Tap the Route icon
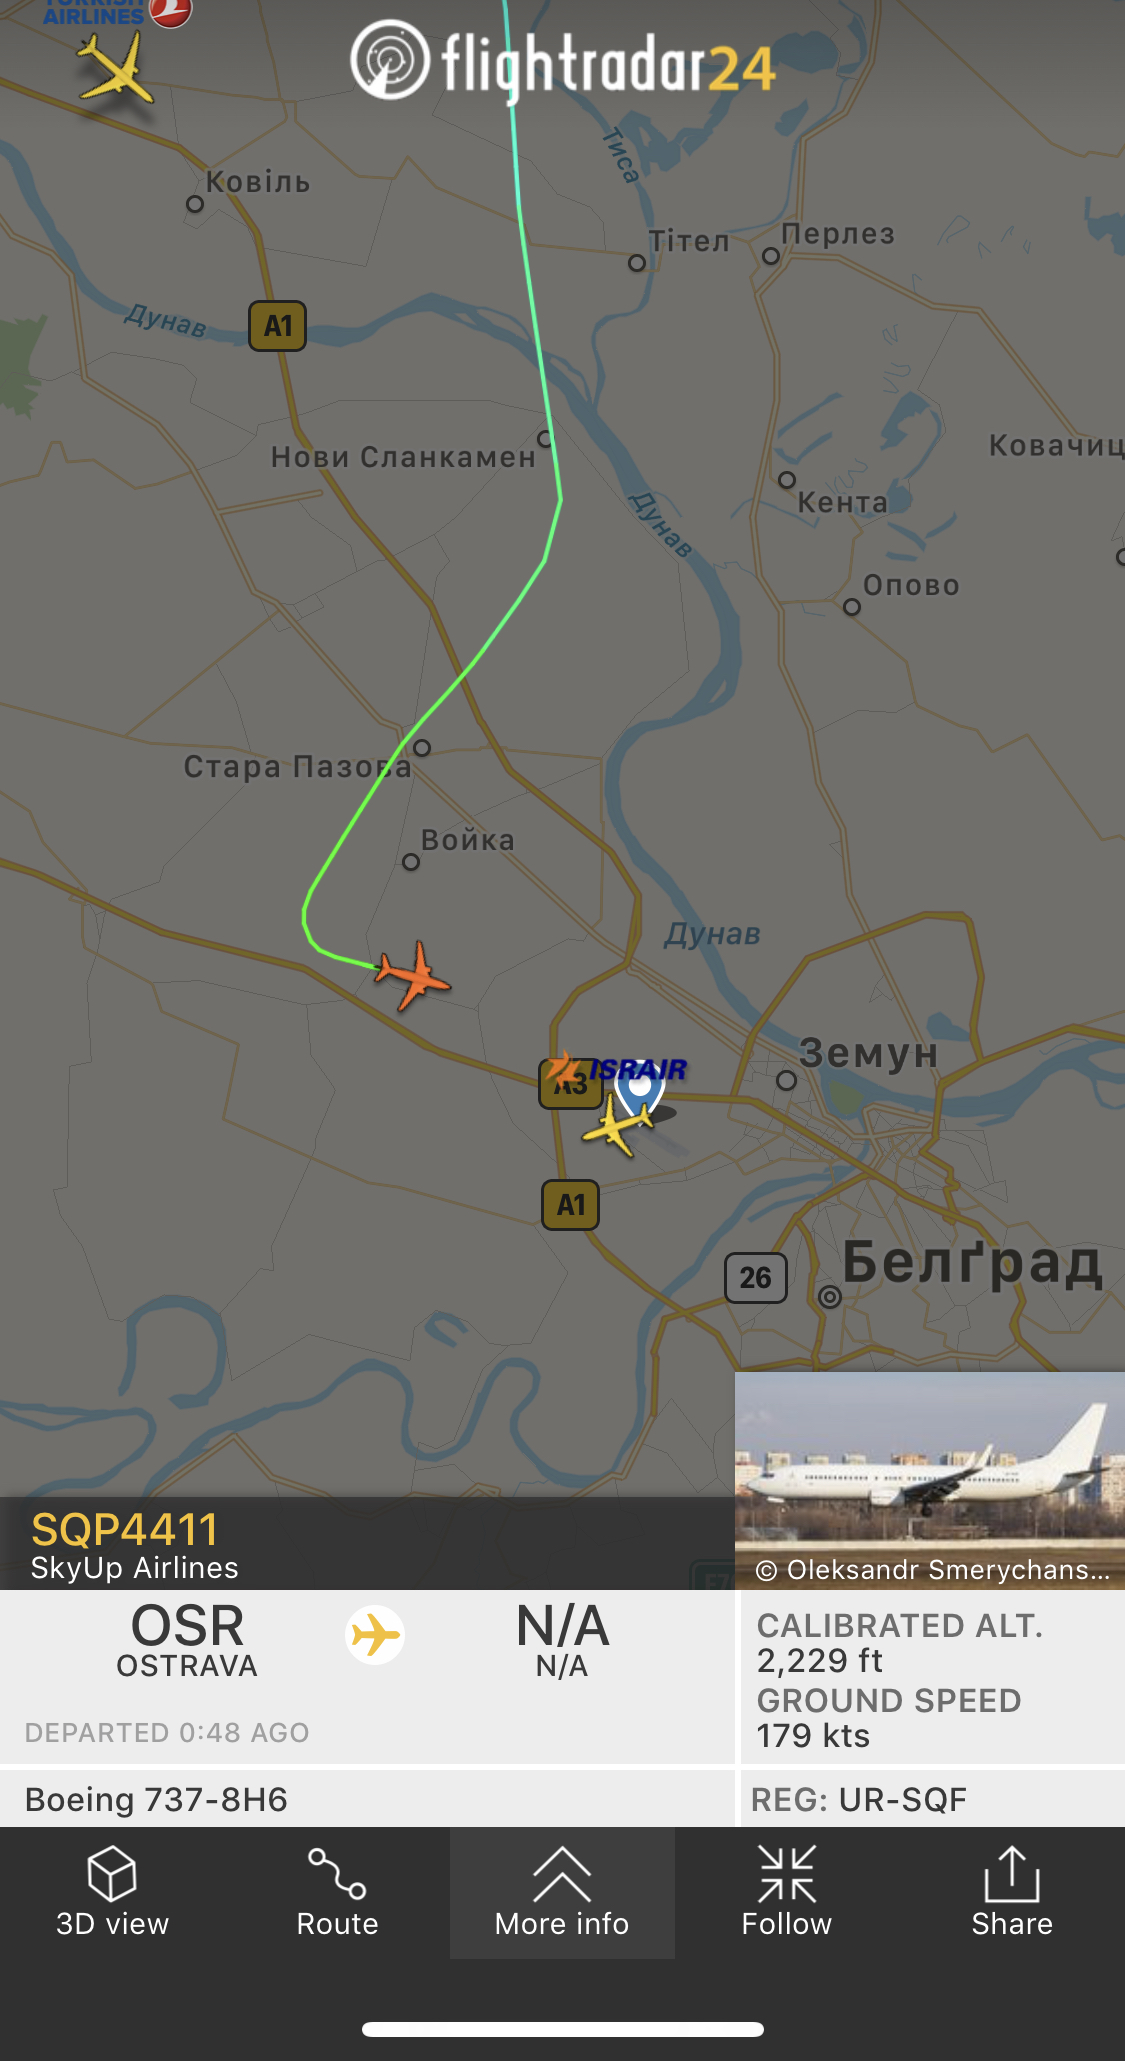The width and height of the screenshot is (1125, 2061). 337,1873
